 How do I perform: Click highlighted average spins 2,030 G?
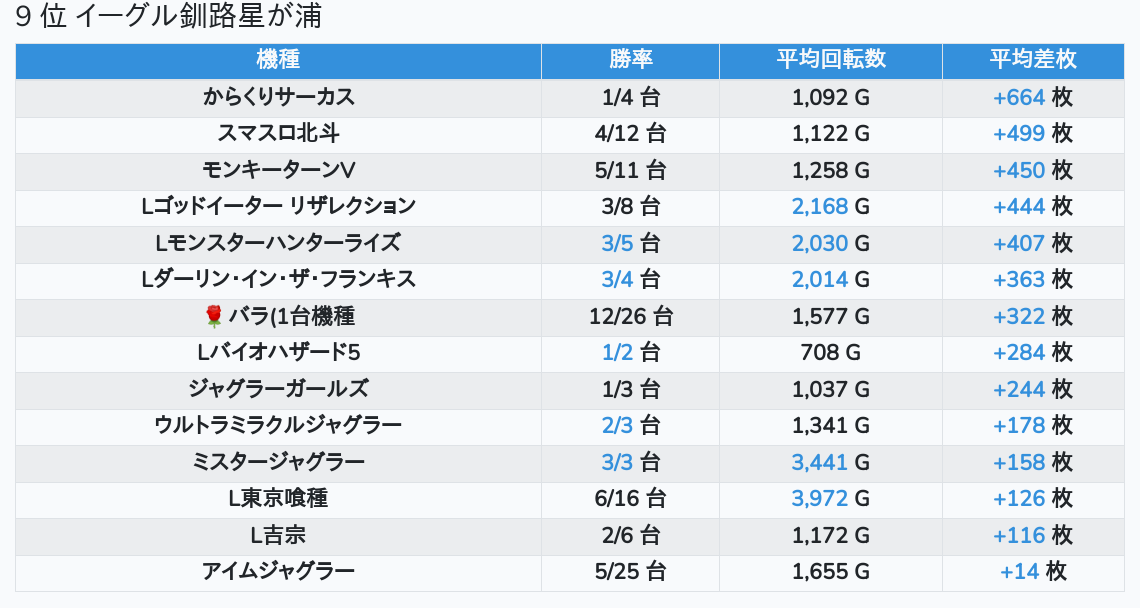point(831,243)
